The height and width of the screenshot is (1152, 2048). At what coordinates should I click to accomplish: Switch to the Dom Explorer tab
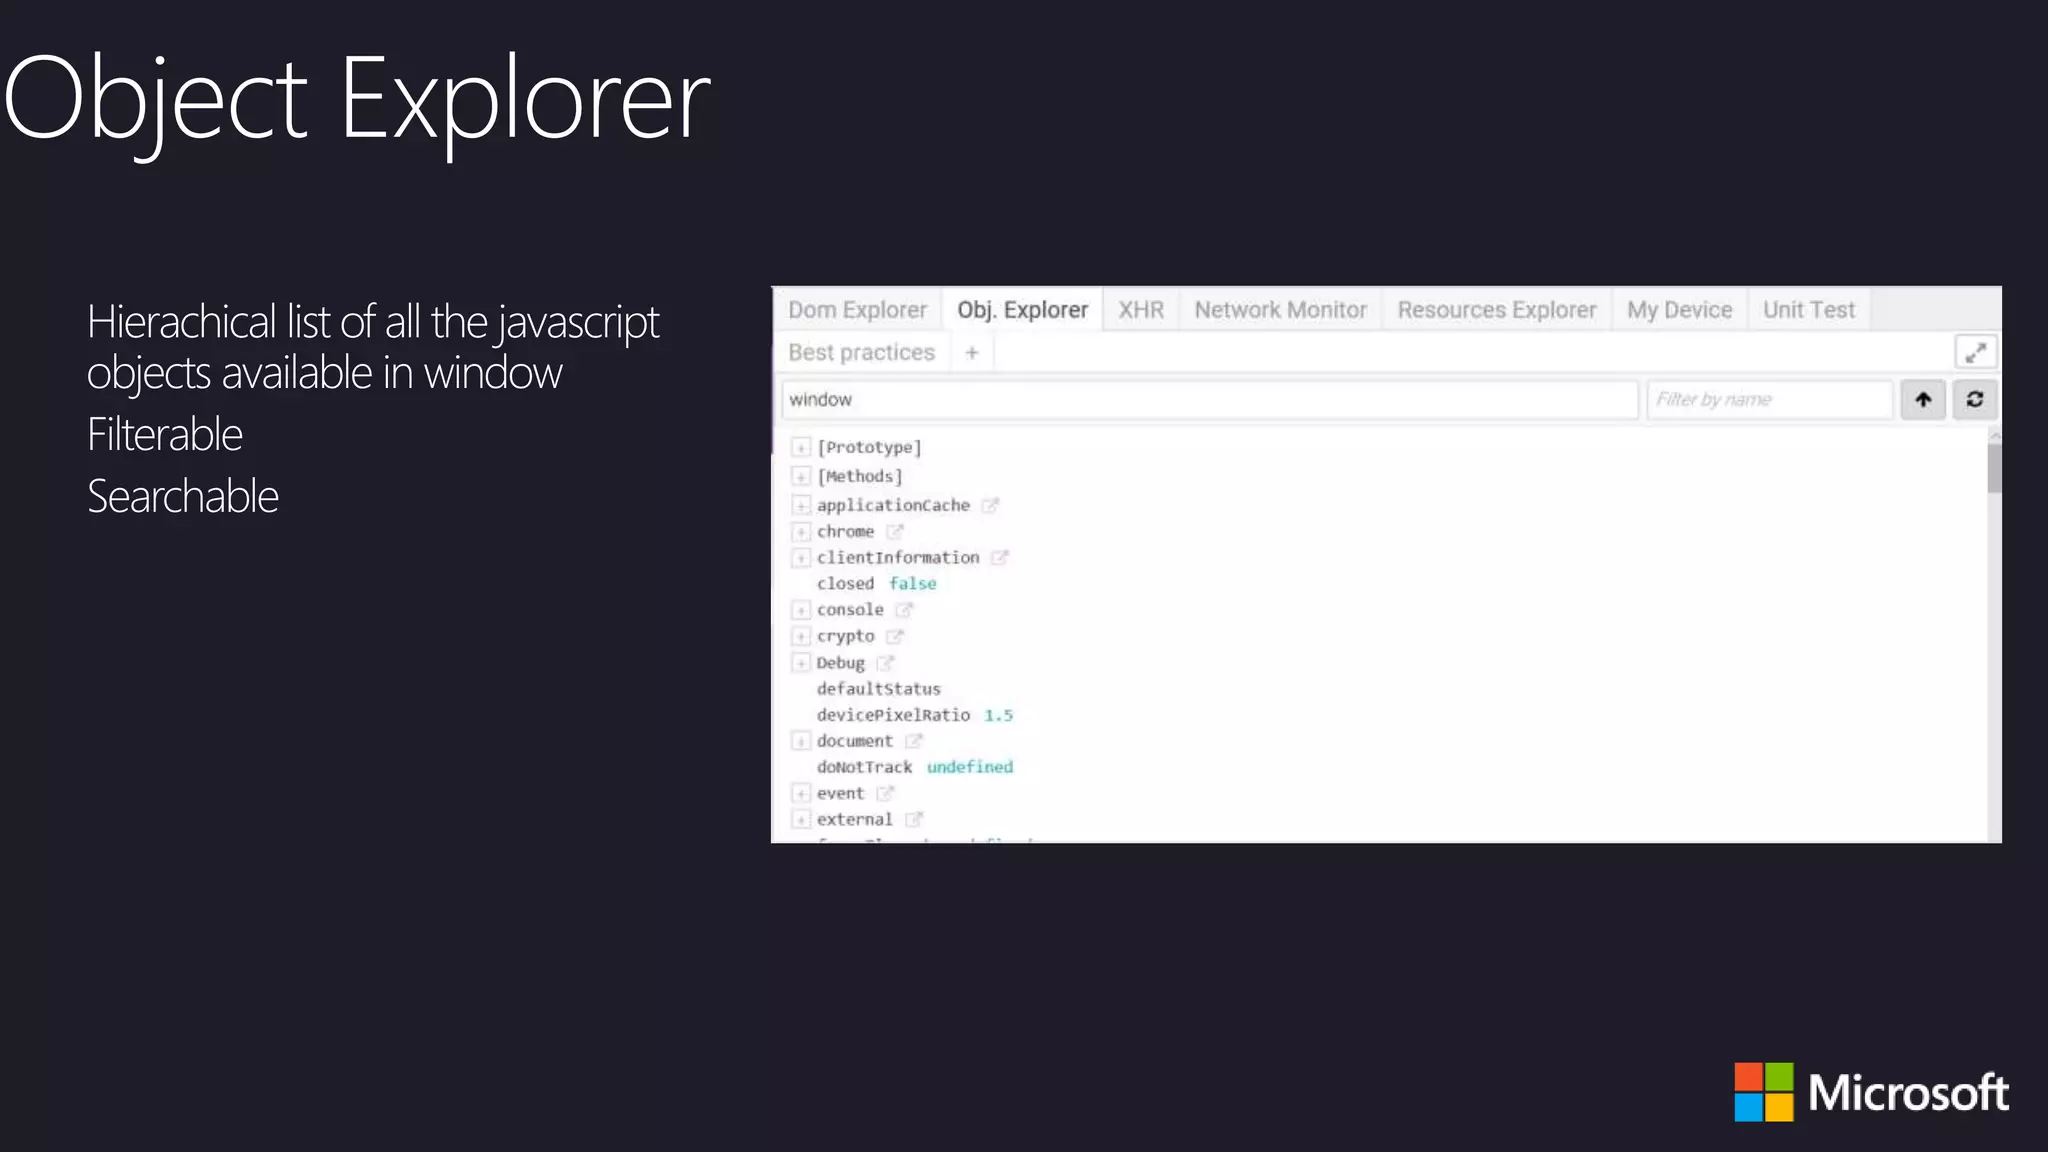pos(857,310)
